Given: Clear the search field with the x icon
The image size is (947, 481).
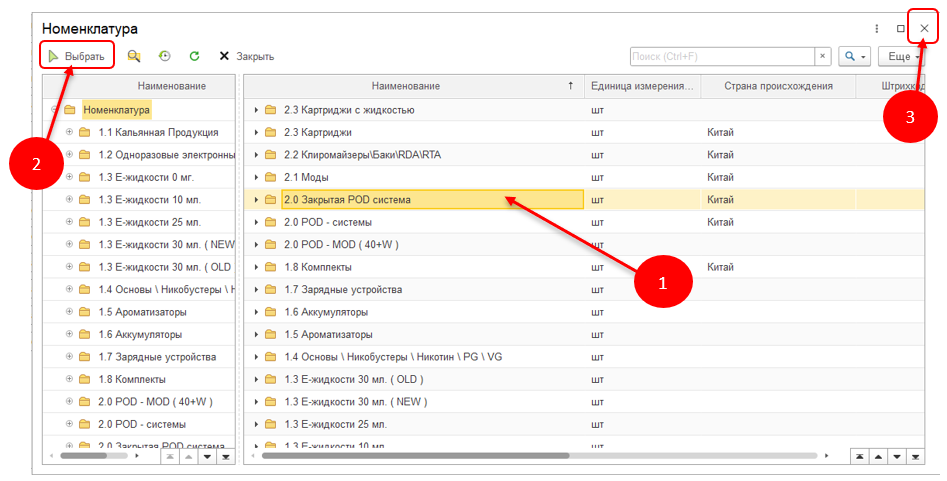Looking at the screenshot, I should coord(822,56).
